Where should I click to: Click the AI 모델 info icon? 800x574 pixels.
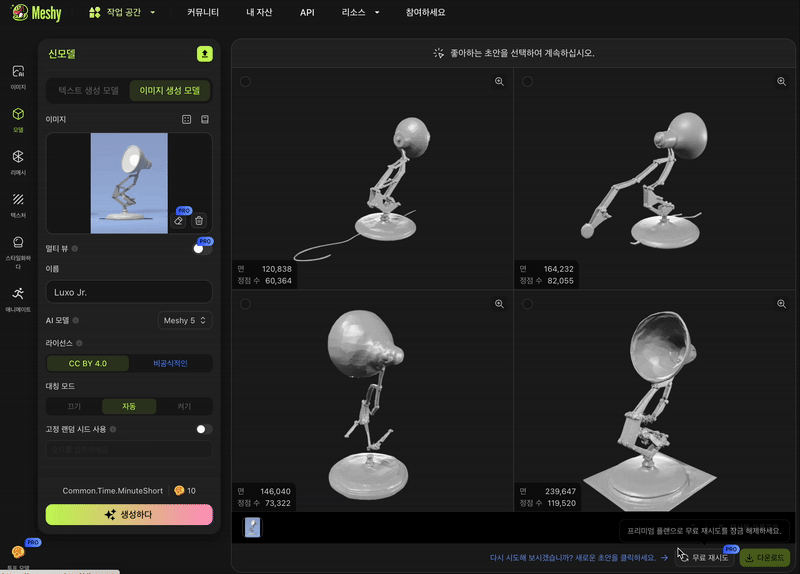[76, 320]
